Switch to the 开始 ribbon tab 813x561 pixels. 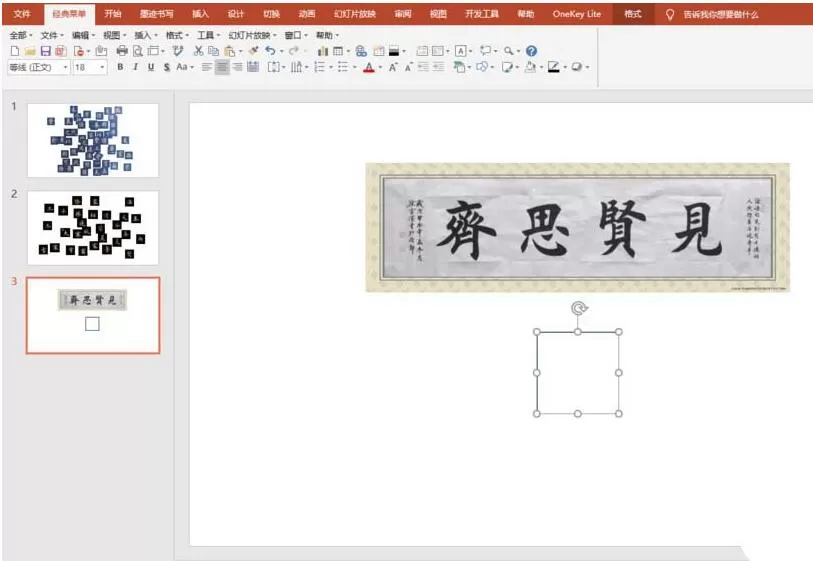coord(113,13)
